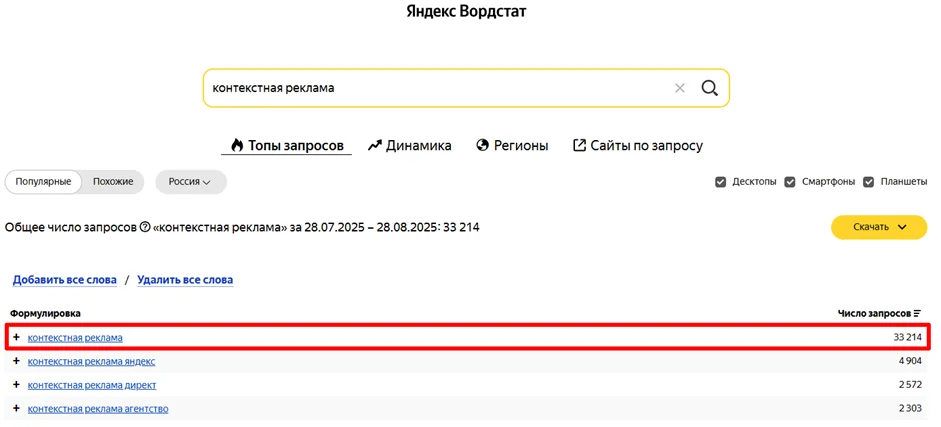
Task: Switch to Похожие queries
Action: pyautogui.click(x=113, y=182)
